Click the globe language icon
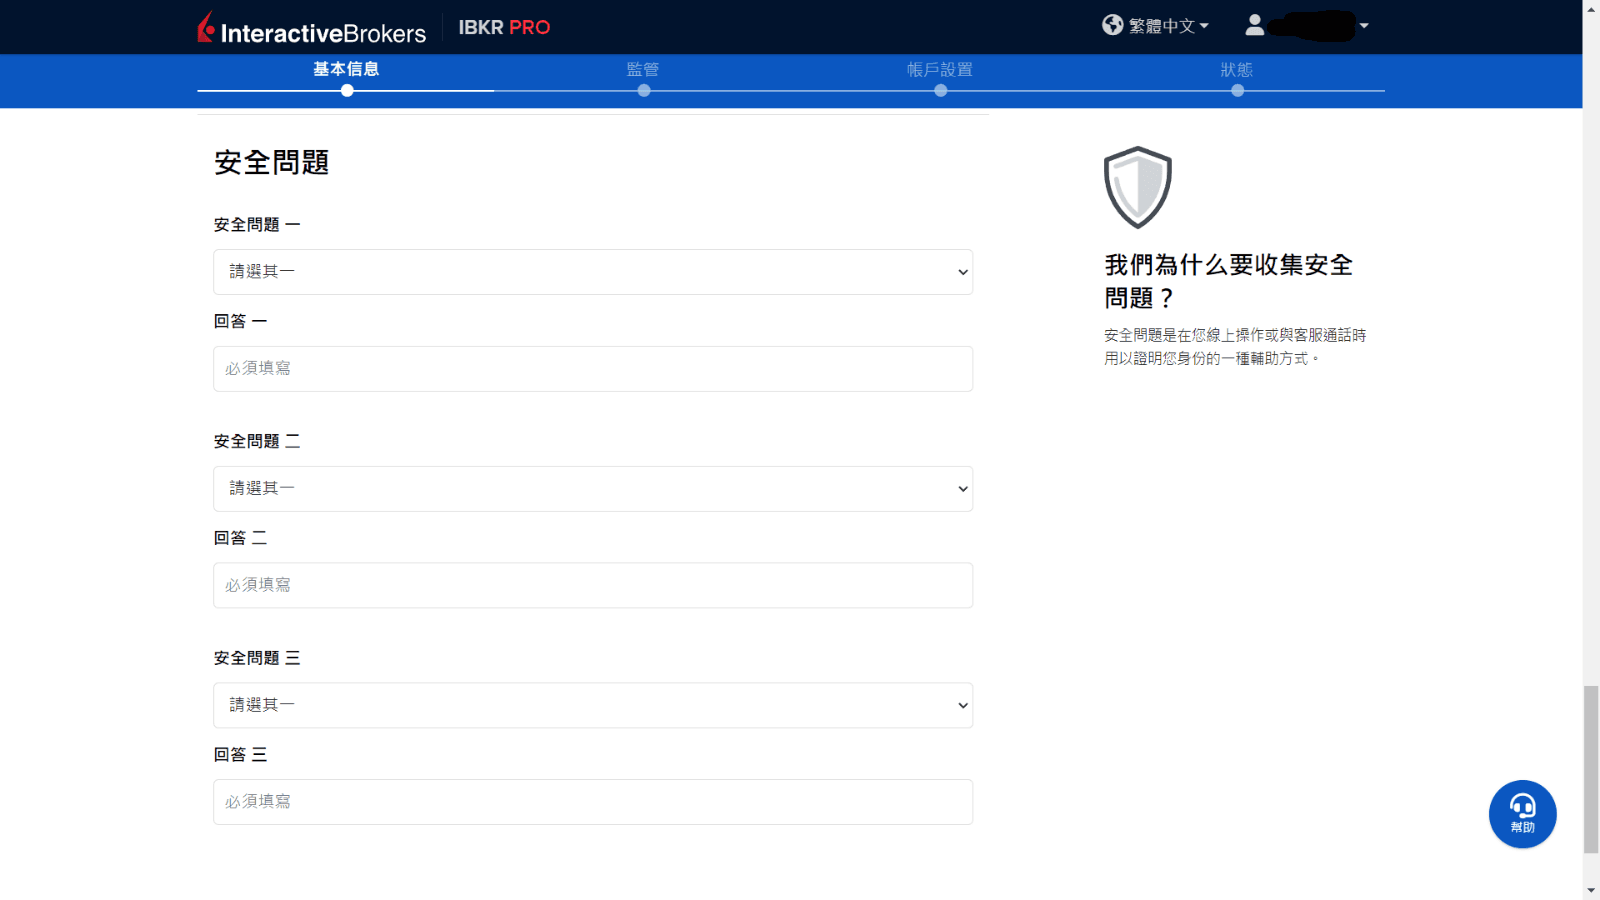Screen dimensions: 1600x900 pyautogui.click(x=1111, y=25)
